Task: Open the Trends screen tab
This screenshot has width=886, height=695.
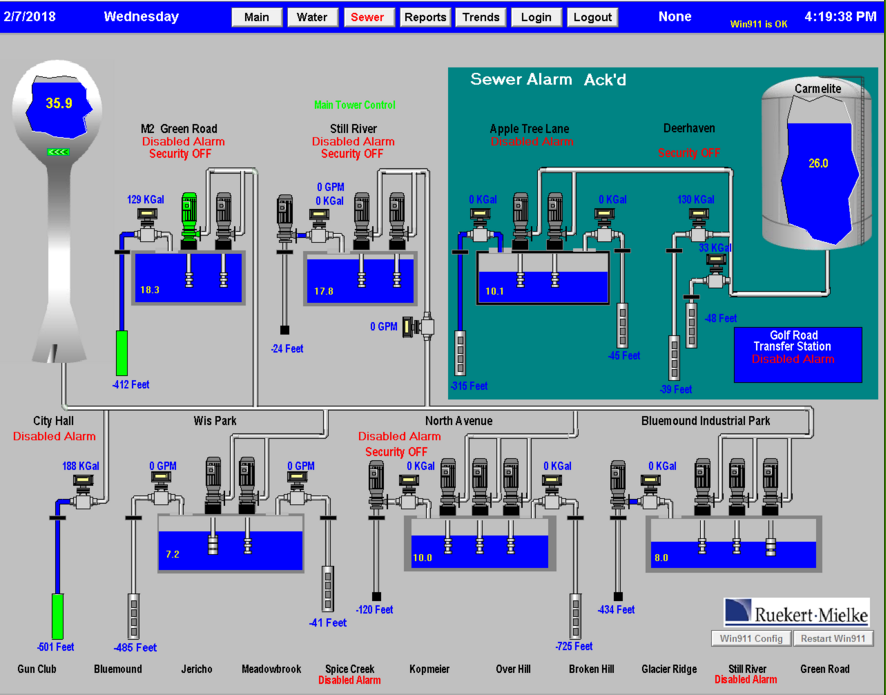Action: click(x=480, y=16)
